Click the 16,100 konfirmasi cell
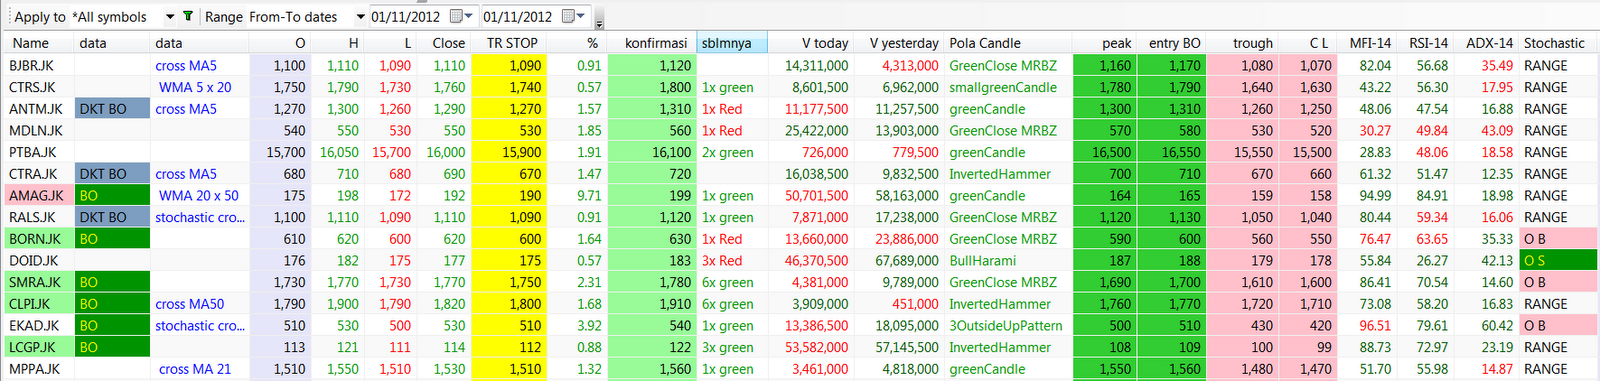Image resolution: width=1600 pixels, height=381 pixels. 652,152
